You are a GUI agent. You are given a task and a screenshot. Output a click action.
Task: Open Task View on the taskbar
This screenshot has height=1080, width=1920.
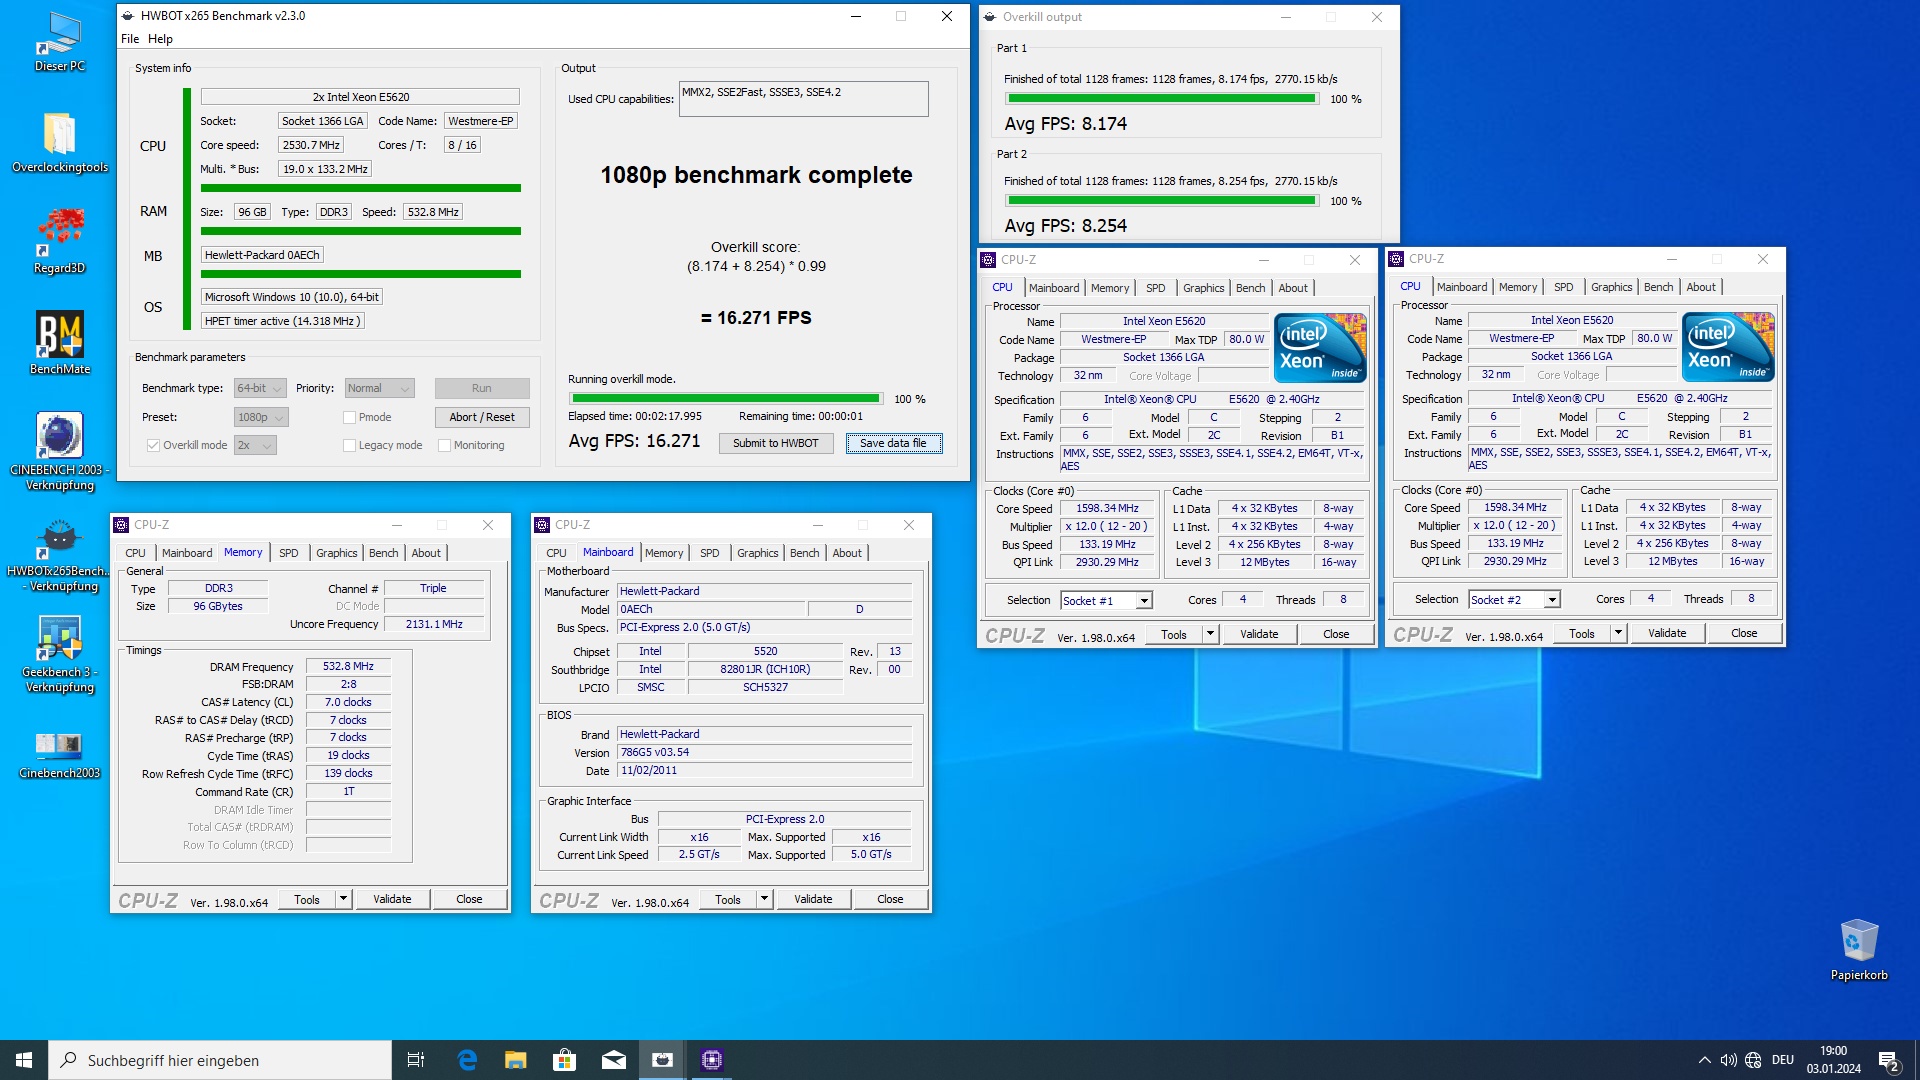(x=416, y=1060)
